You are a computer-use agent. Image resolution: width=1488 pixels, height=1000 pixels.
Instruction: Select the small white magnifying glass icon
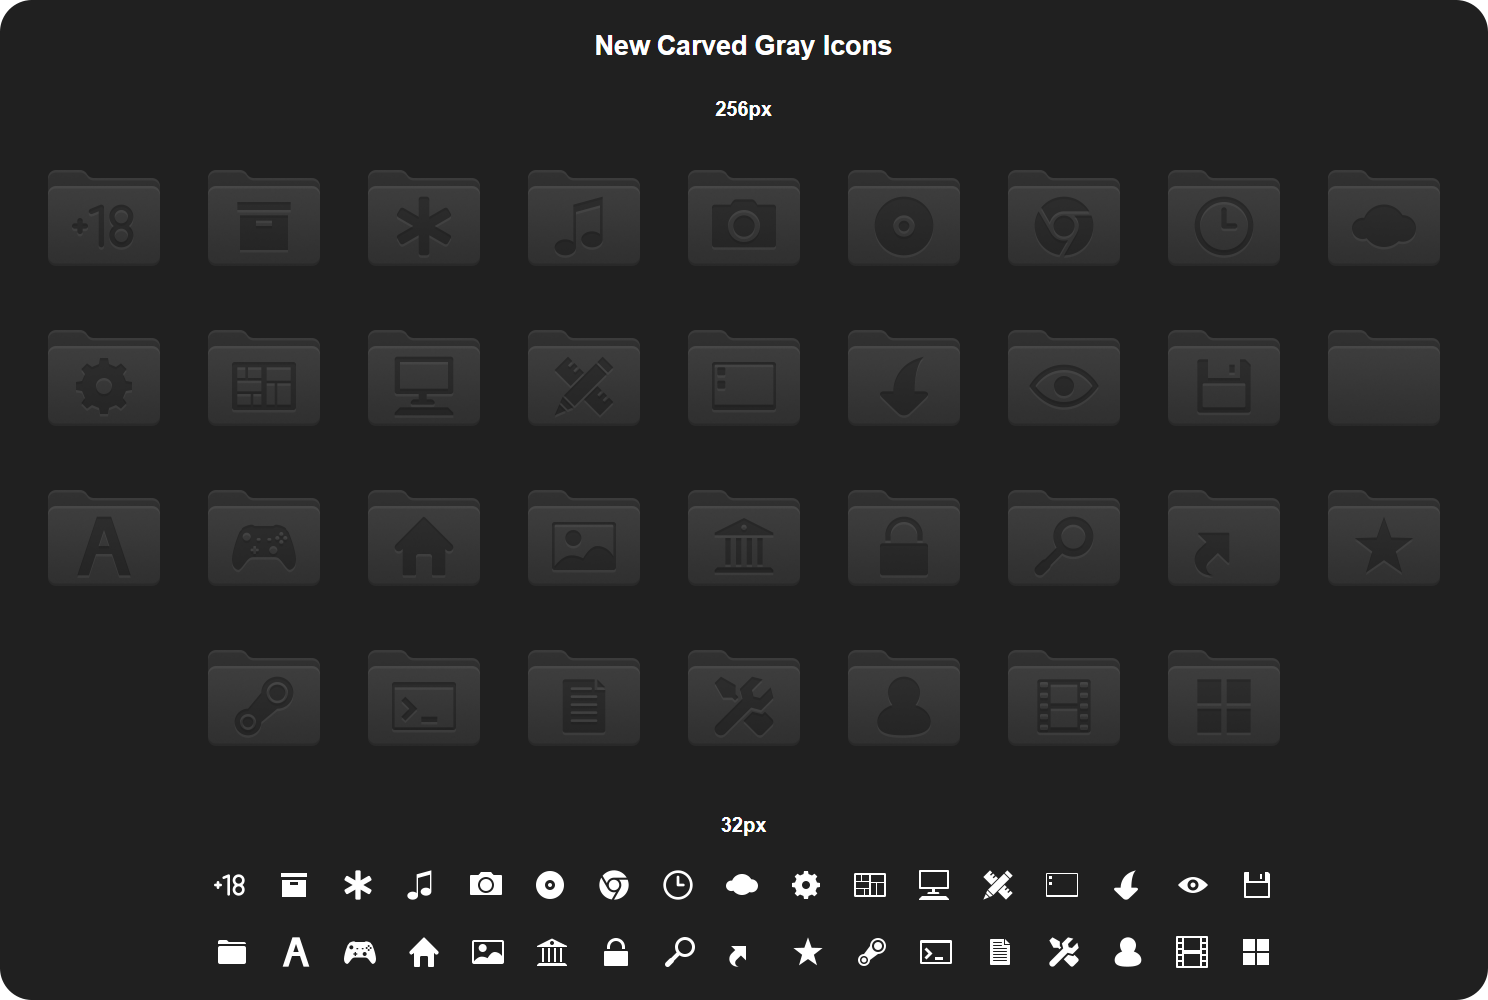[x=680, y=952]
